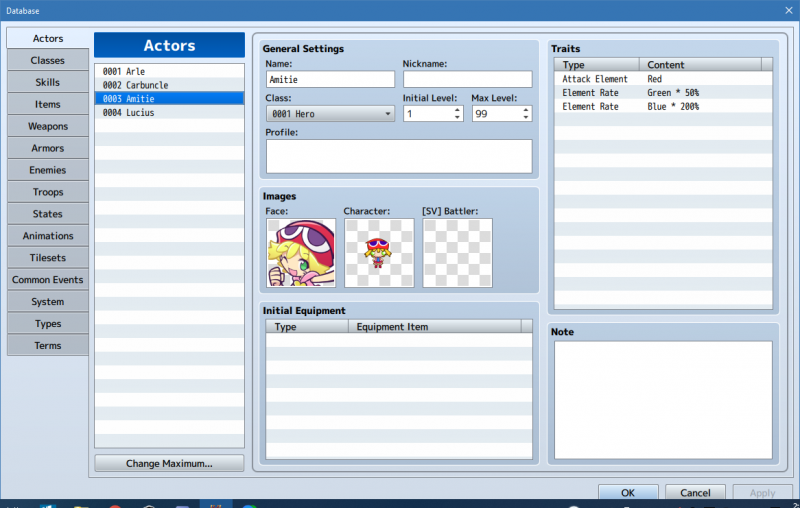Confirm changes with the OK button

point(628,492)
